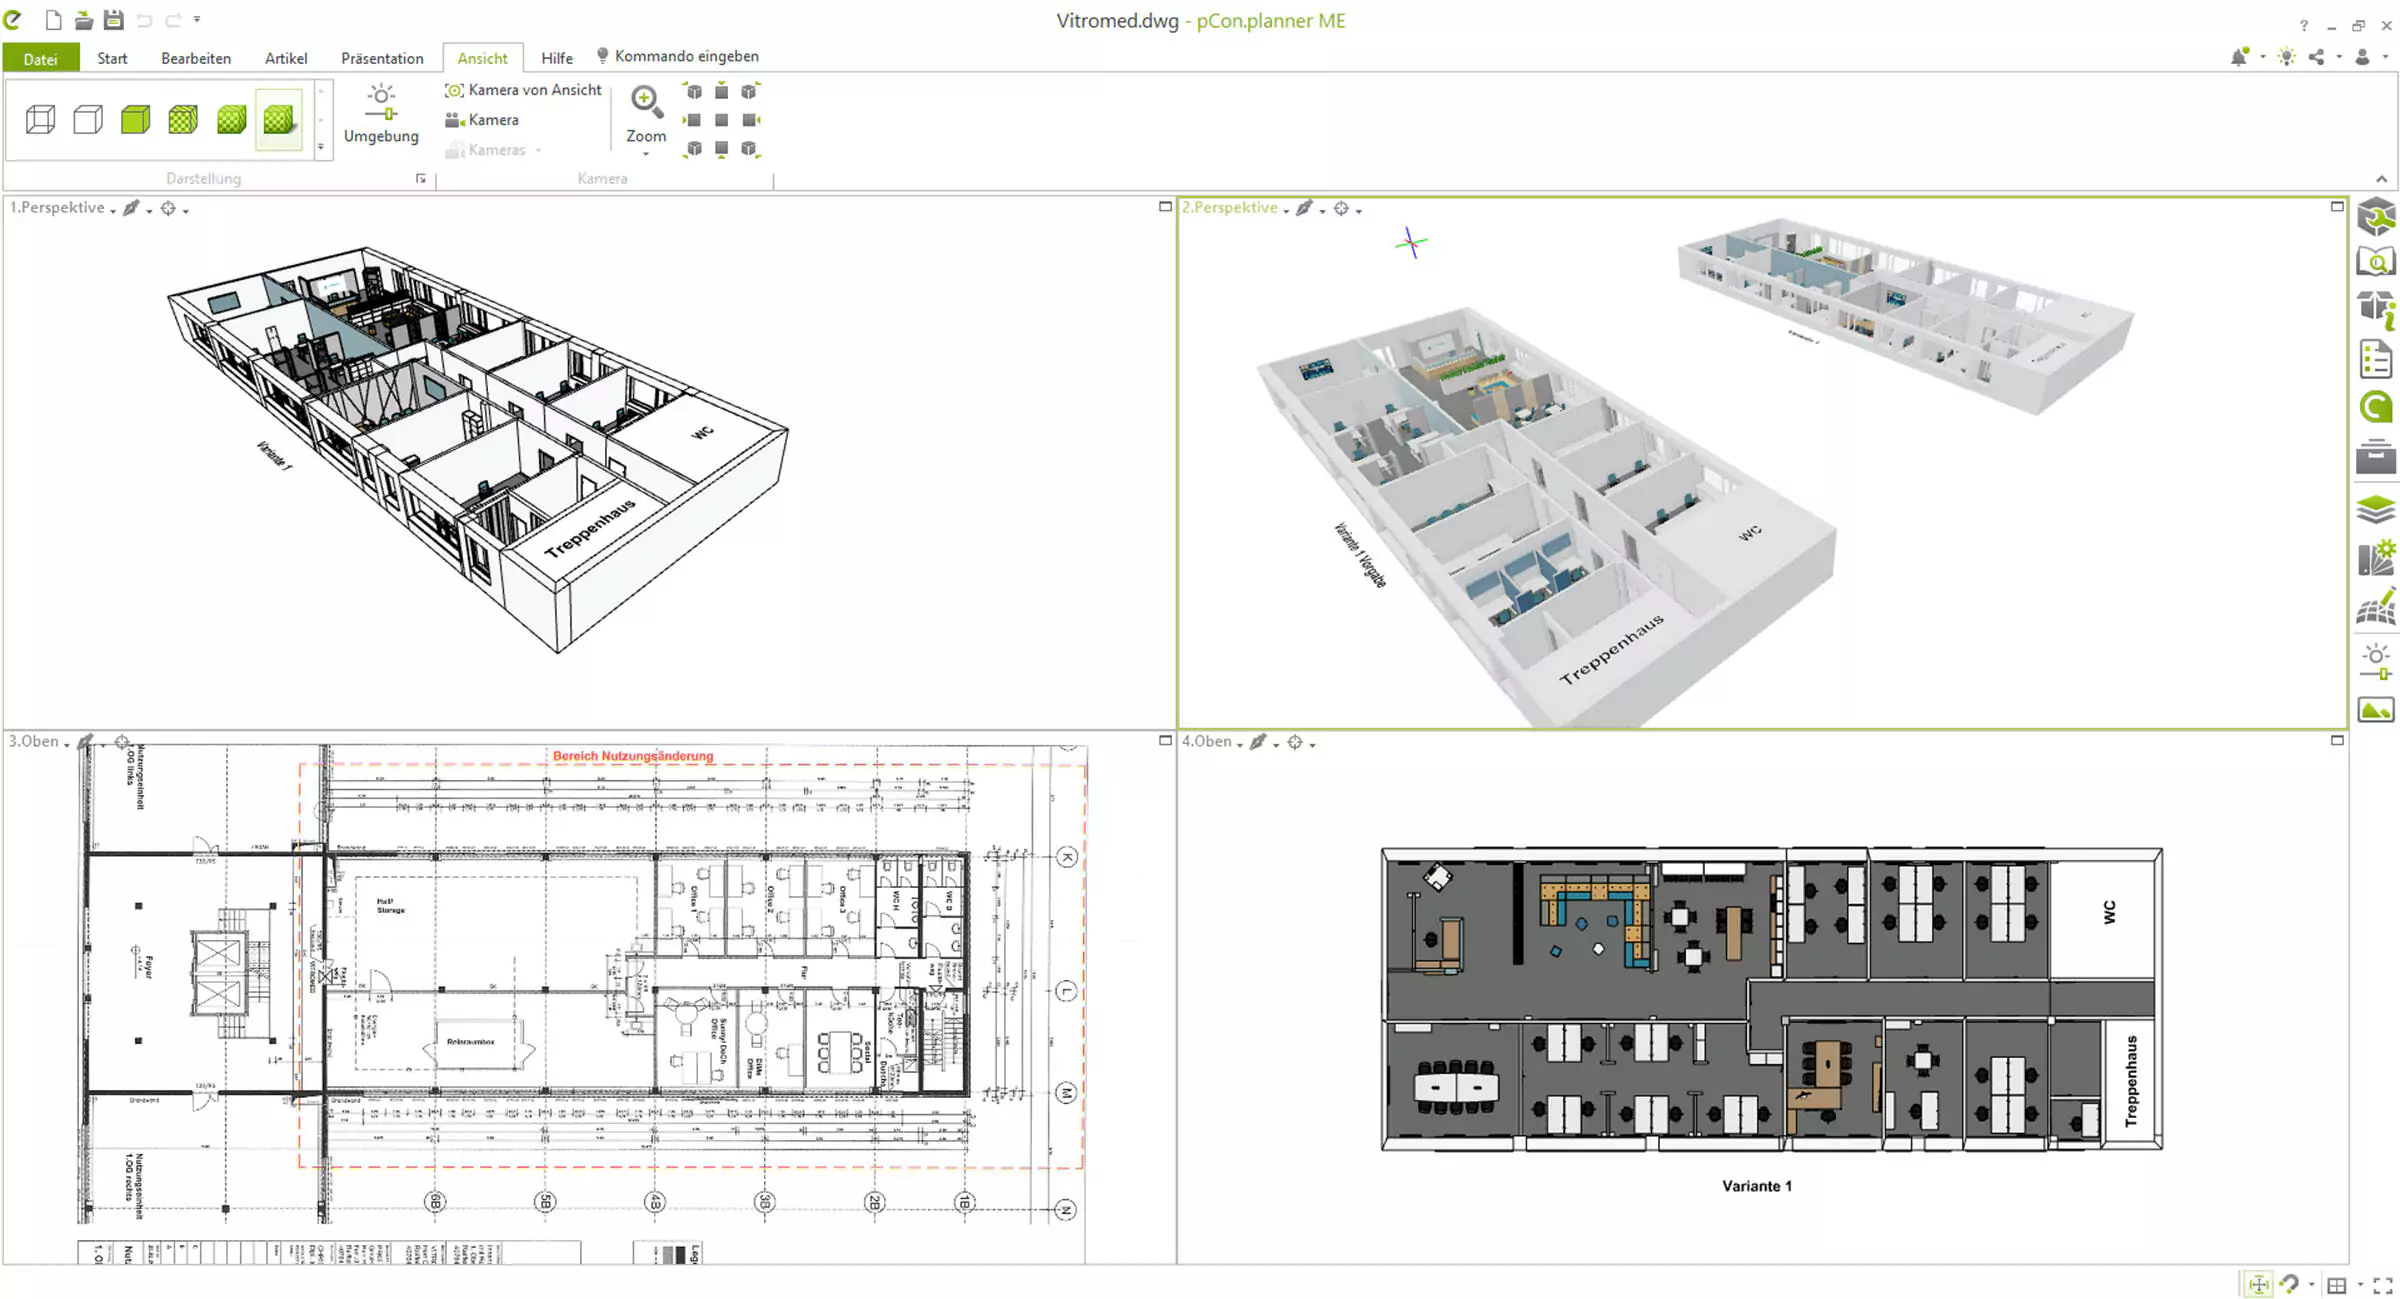This screenshot has width=2400, height=1299.
Task: Open a file using the folder icon
Action: coord(84,20)
